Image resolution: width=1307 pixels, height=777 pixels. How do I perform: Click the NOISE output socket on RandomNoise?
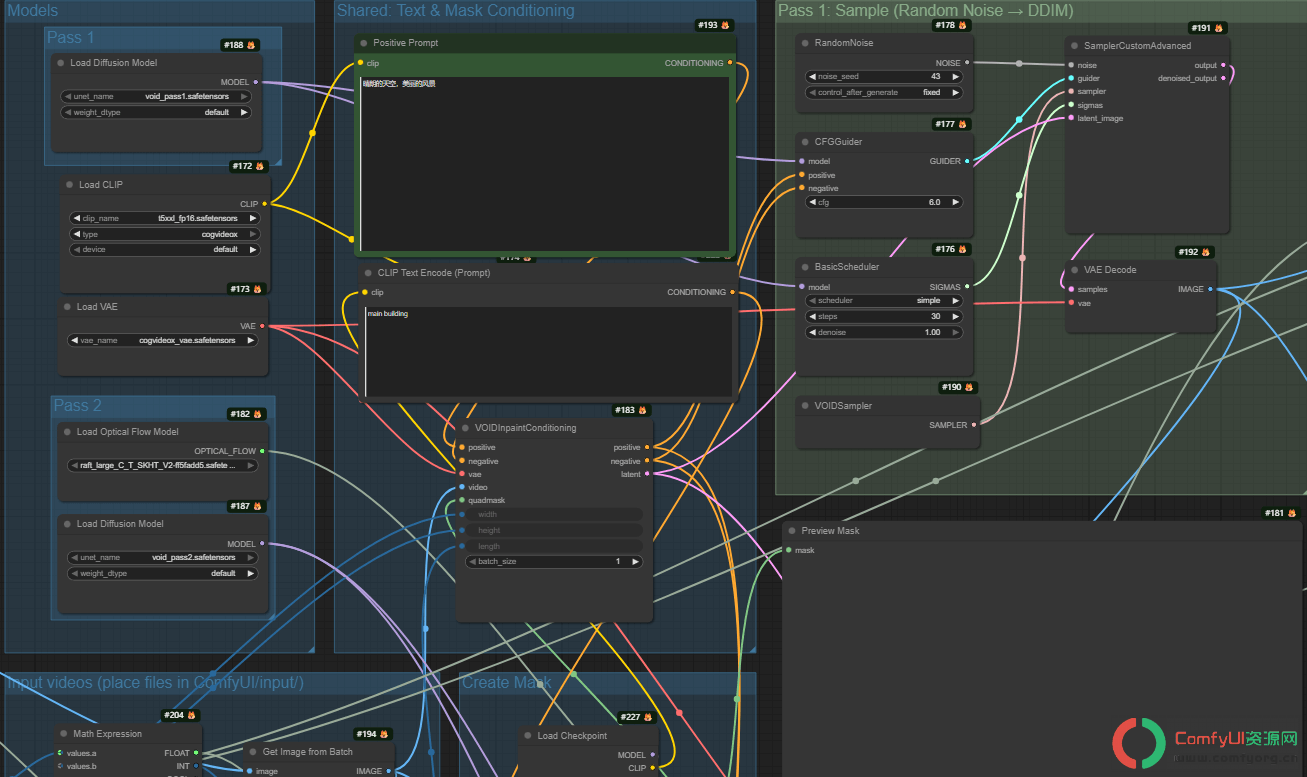967,63
